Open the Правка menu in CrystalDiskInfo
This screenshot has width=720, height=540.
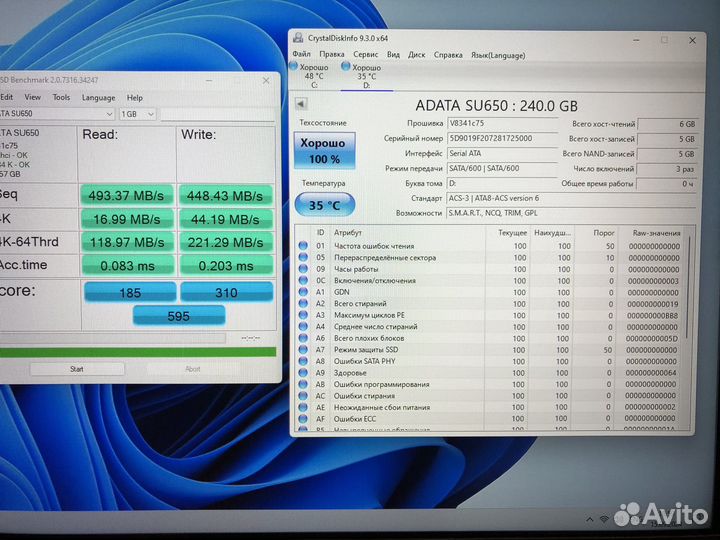pos(332,54)
